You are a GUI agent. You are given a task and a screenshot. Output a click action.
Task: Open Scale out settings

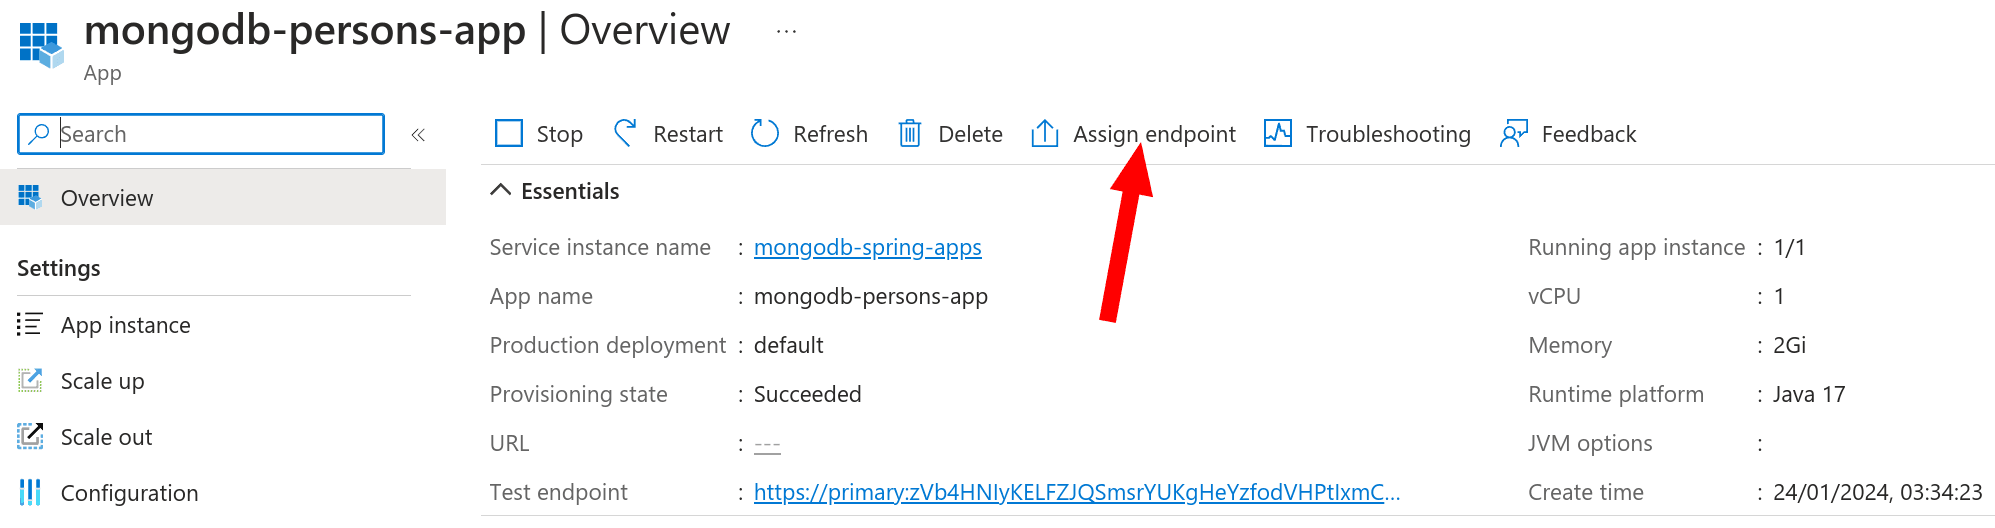click(106, 437)
